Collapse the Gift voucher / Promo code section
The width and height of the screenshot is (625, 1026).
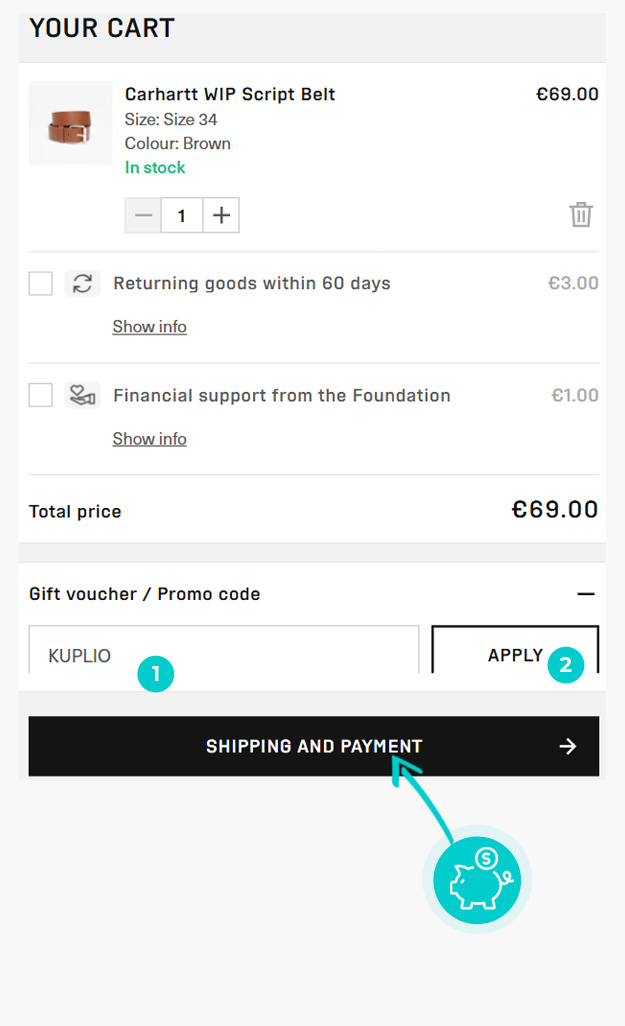pyautogui.click(x=586, y=594)
